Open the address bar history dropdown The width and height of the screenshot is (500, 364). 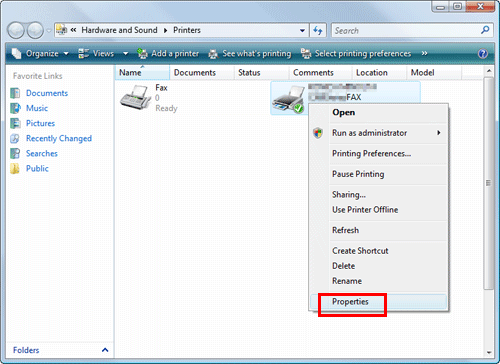point(302,31)
